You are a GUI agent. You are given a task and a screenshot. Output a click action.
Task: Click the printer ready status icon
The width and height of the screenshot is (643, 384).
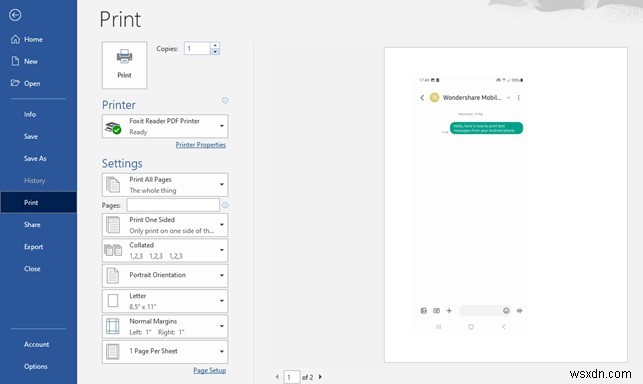(x=113, y=127)
